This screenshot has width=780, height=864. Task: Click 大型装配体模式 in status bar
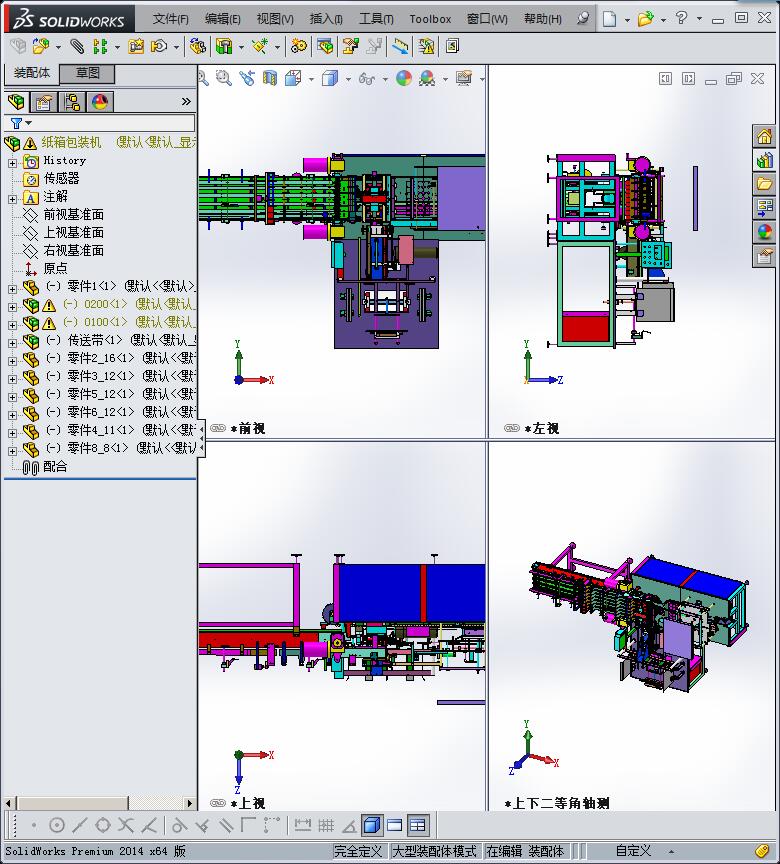[434, 851]
